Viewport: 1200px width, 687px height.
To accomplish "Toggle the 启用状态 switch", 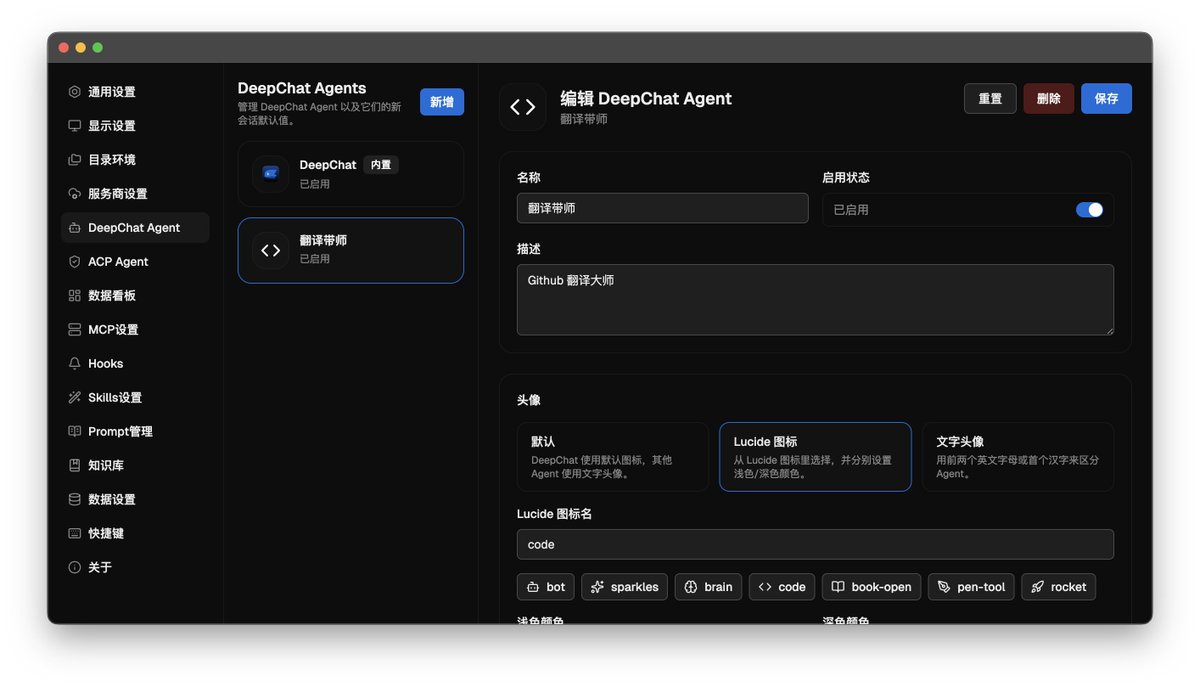I will (x=1089, y=210).
